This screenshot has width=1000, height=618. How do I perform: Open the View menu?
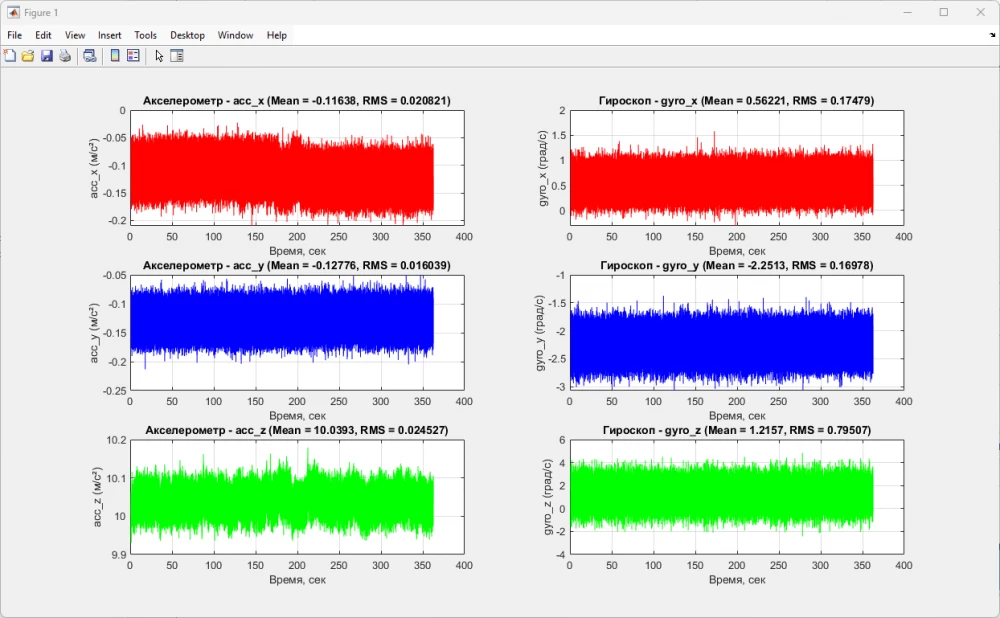74,35
